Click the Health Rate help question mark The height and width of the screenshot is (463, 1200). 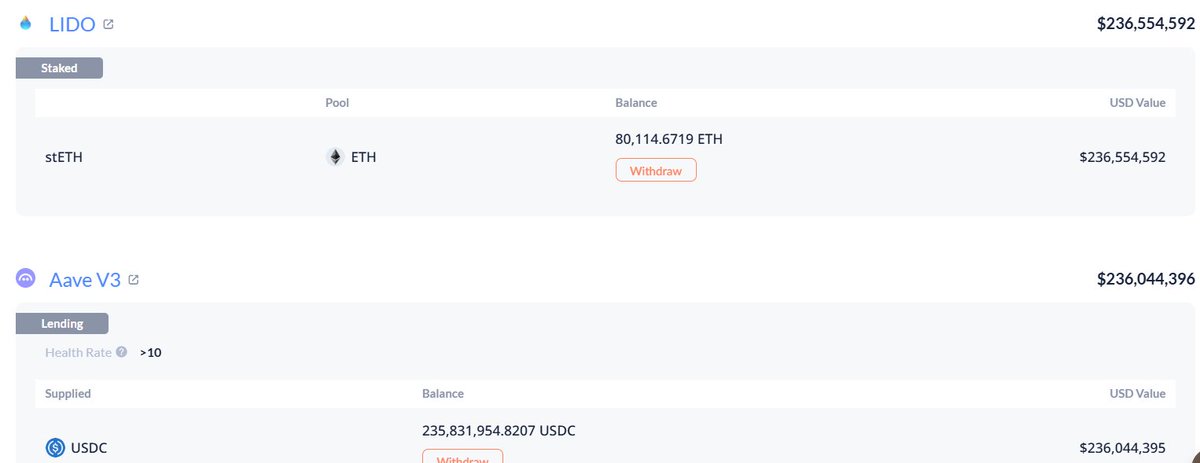[122, 352]
